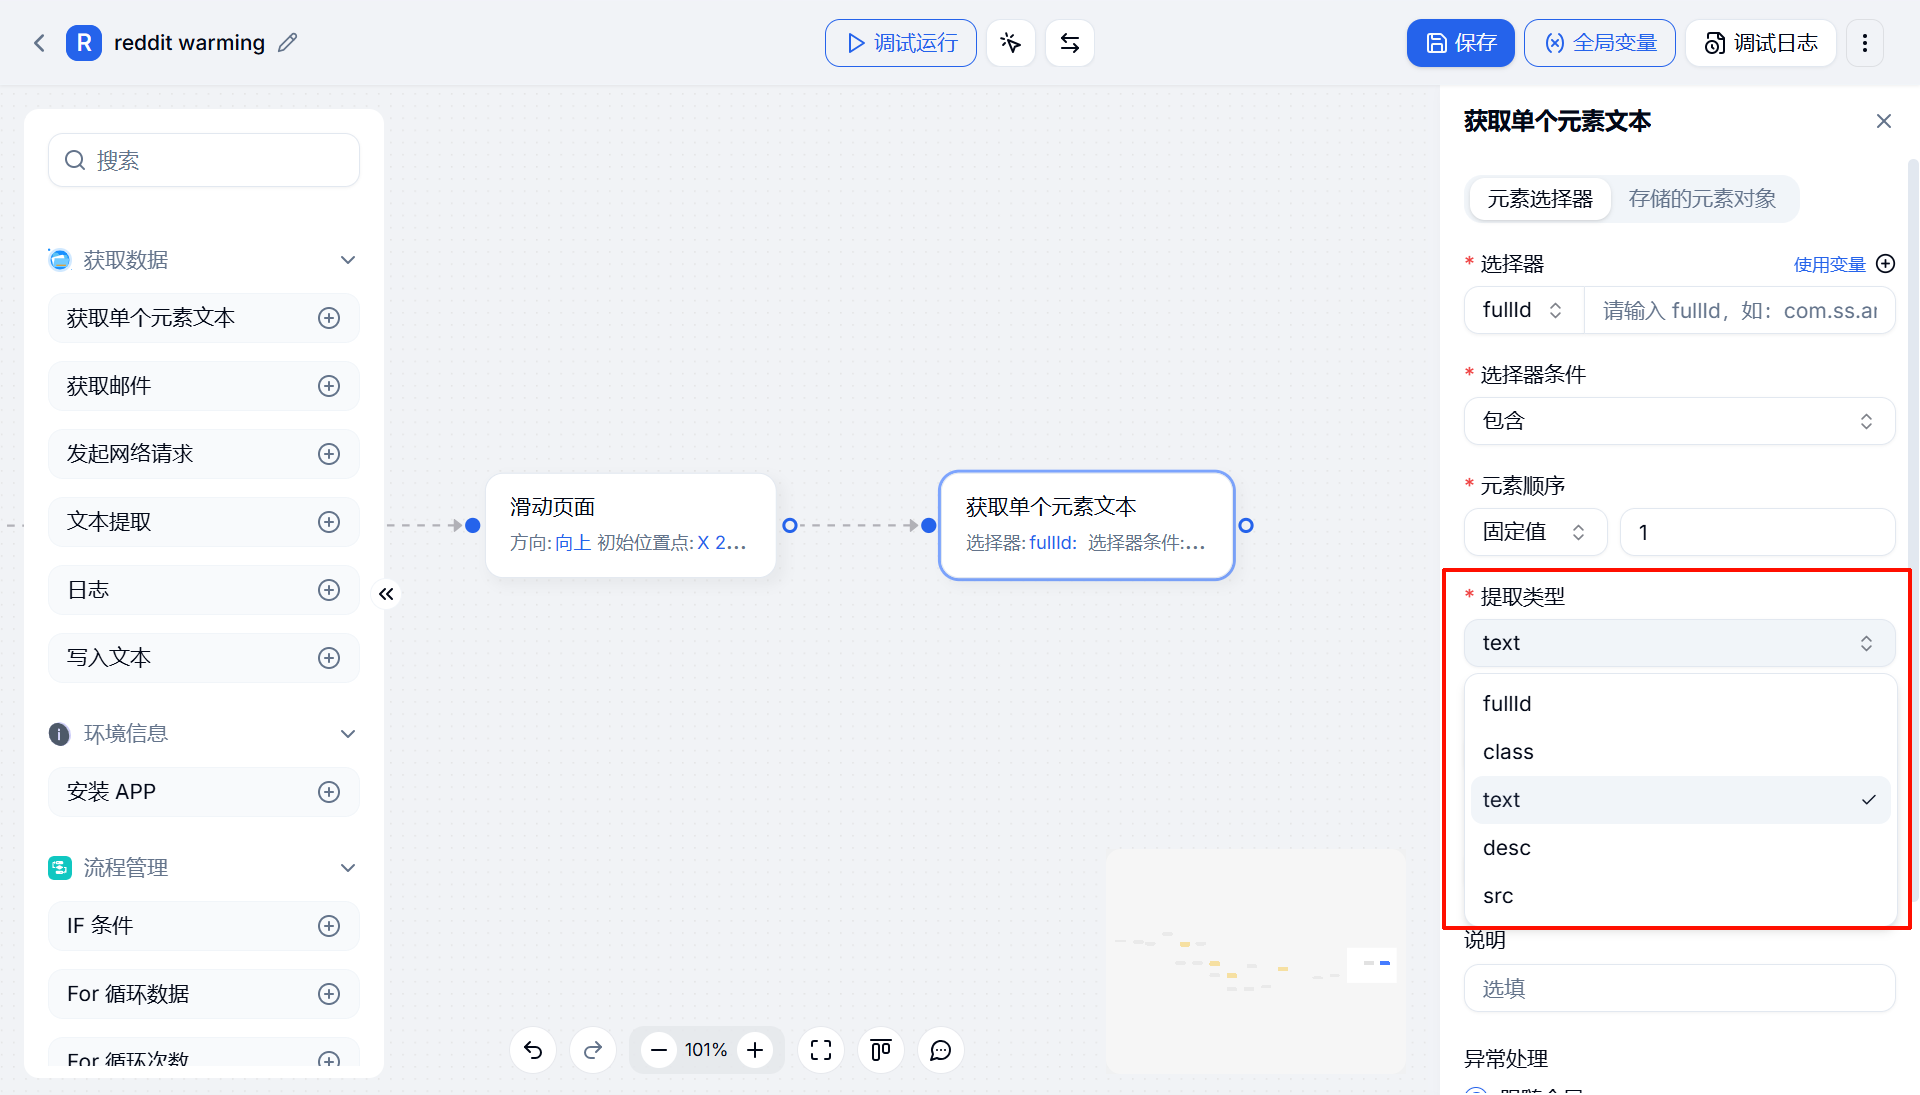The height and width of the screenshot is (1095, 1920).
Task: Zoom in with the plus button
Action: click(x=755, y=1050)
